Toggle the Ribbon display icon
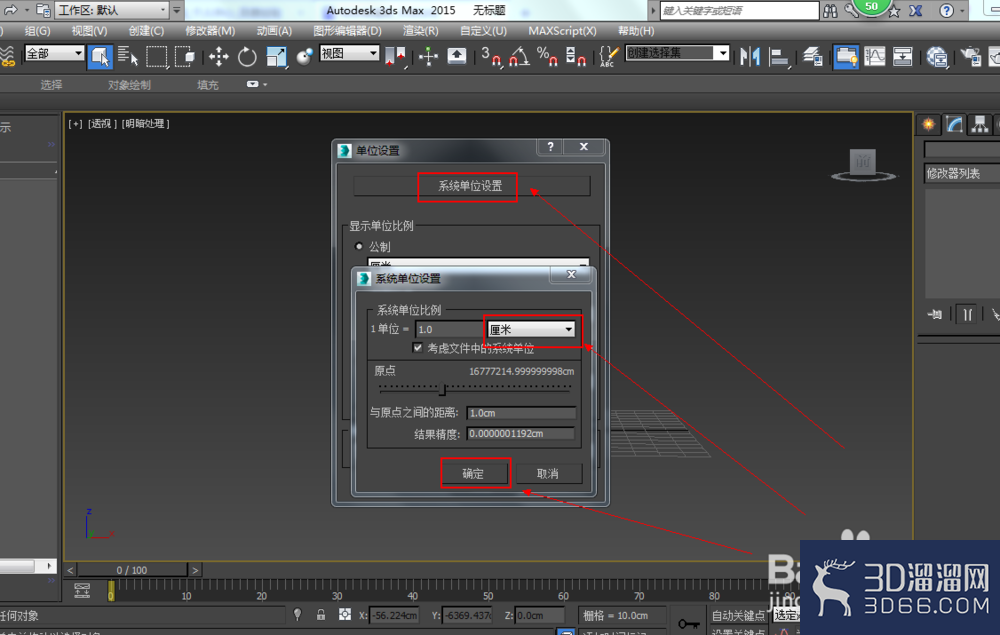Screen dimensions: 1000x635 click(846, 57)
